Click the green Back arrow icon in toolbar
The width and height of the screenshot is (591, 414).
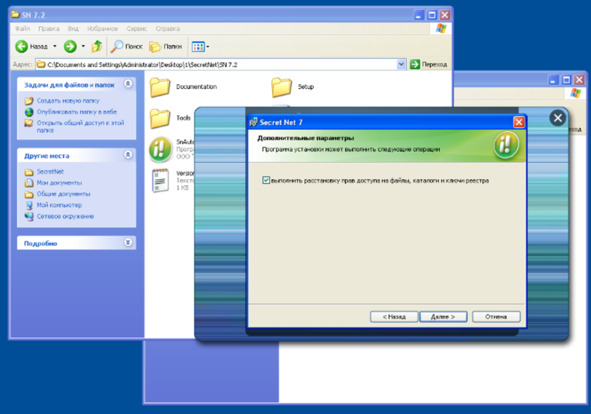[x=21, y=46]
